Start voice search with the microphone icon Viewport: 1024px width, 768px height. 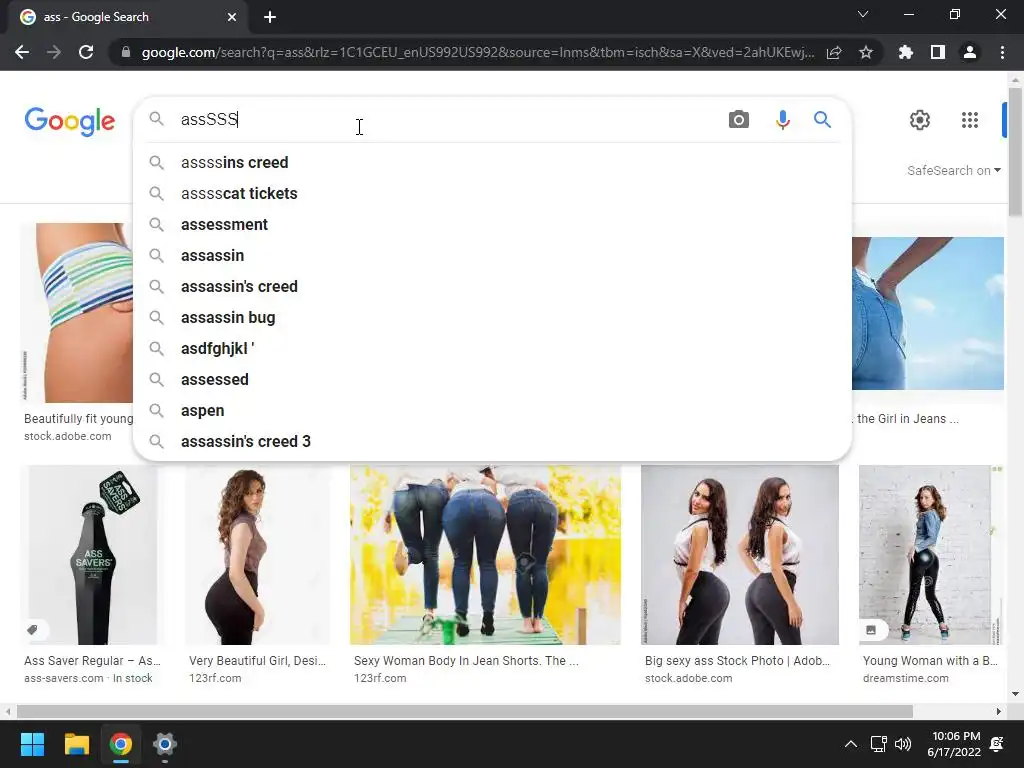[x=782, y=120]
